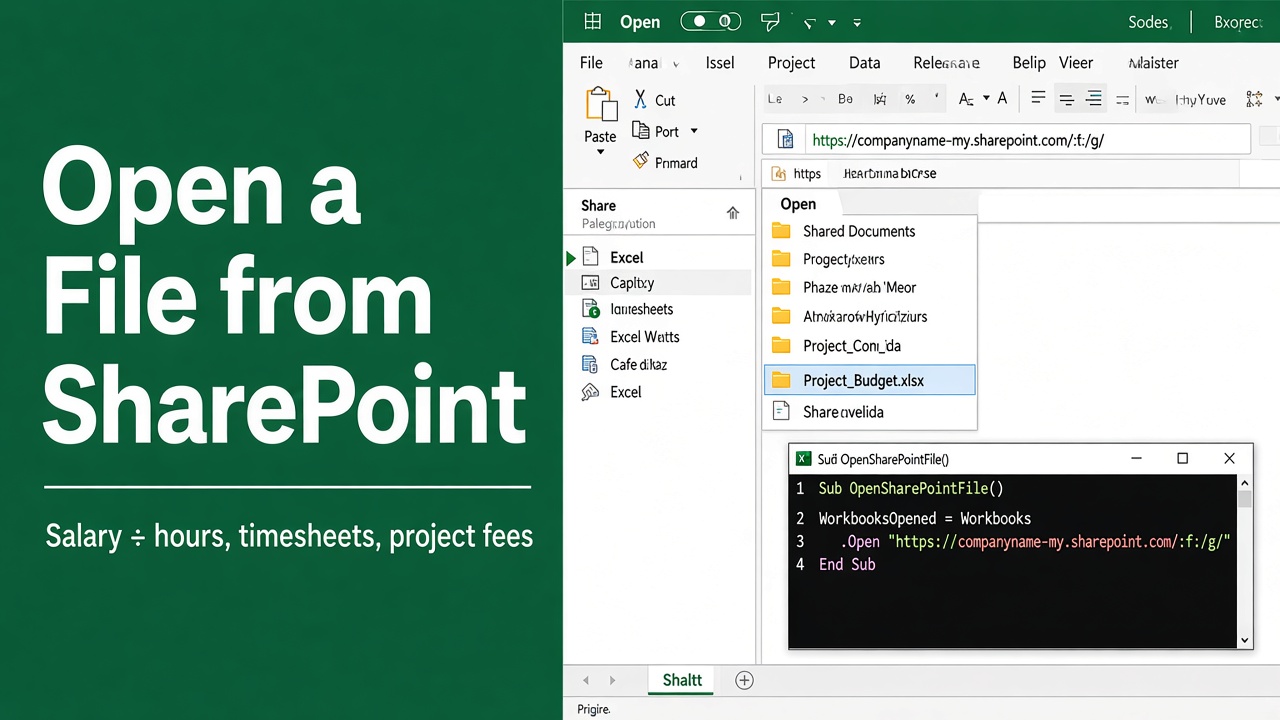Select Iamesheets in the Share panel
1280x720 pixels.
pyautogui.click(x=641, y=309)
